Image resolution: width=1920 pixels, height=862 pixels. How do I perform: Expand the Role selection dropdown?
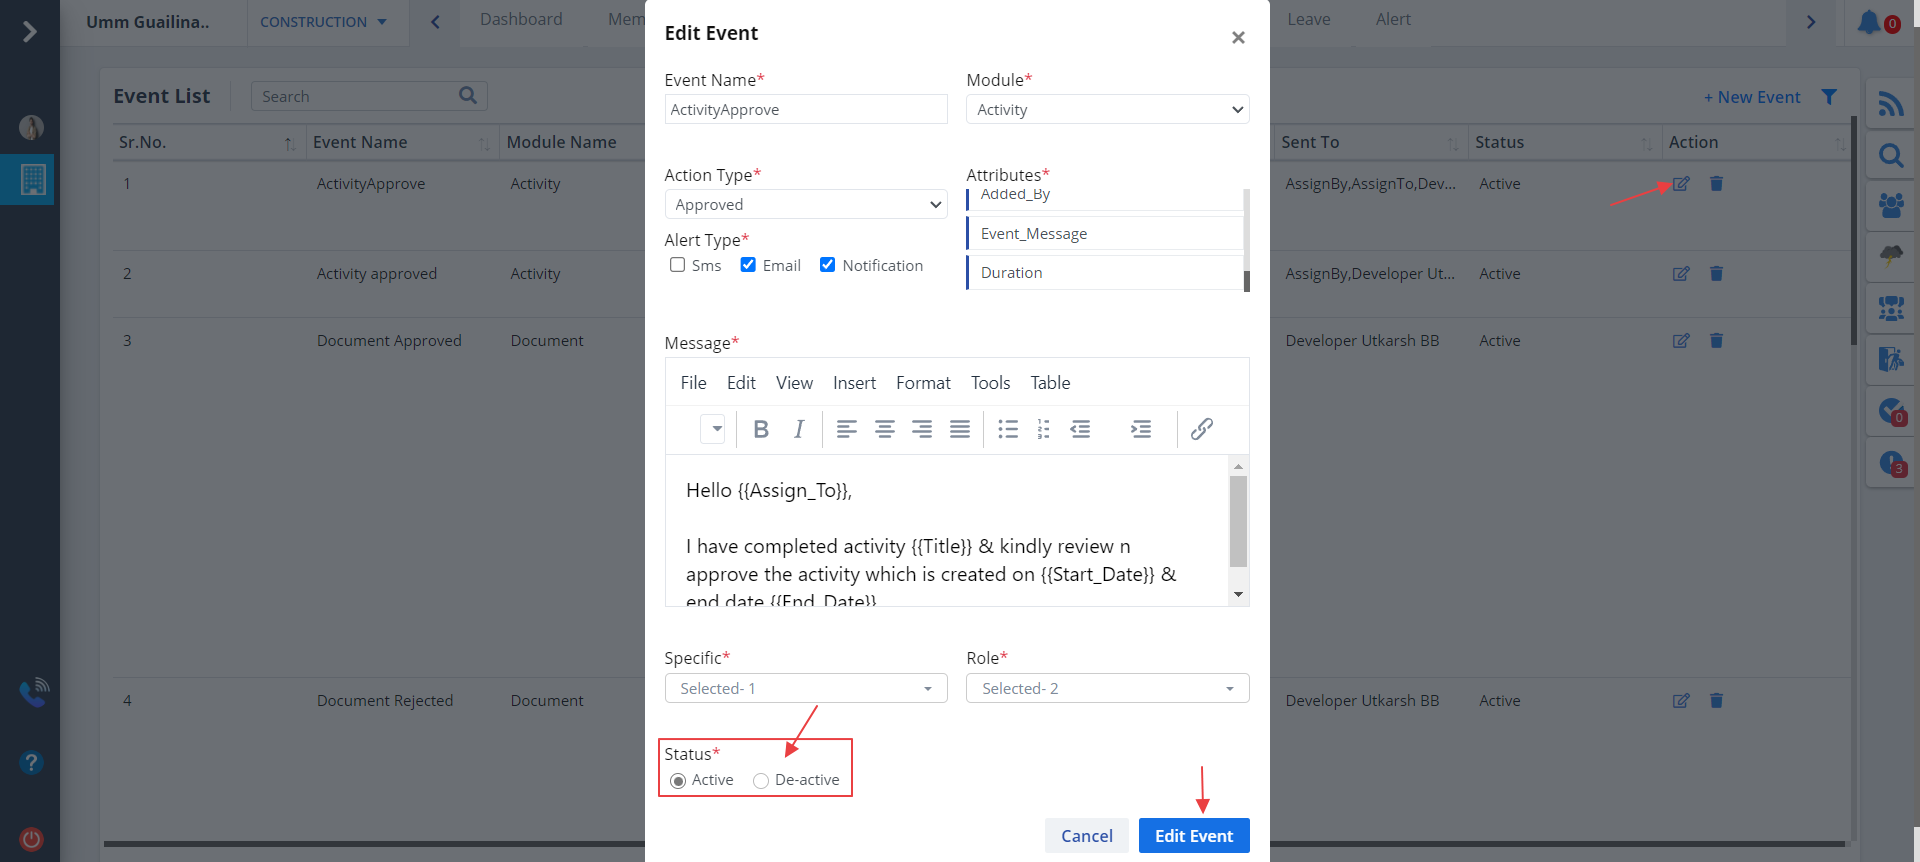[1107, 689]
